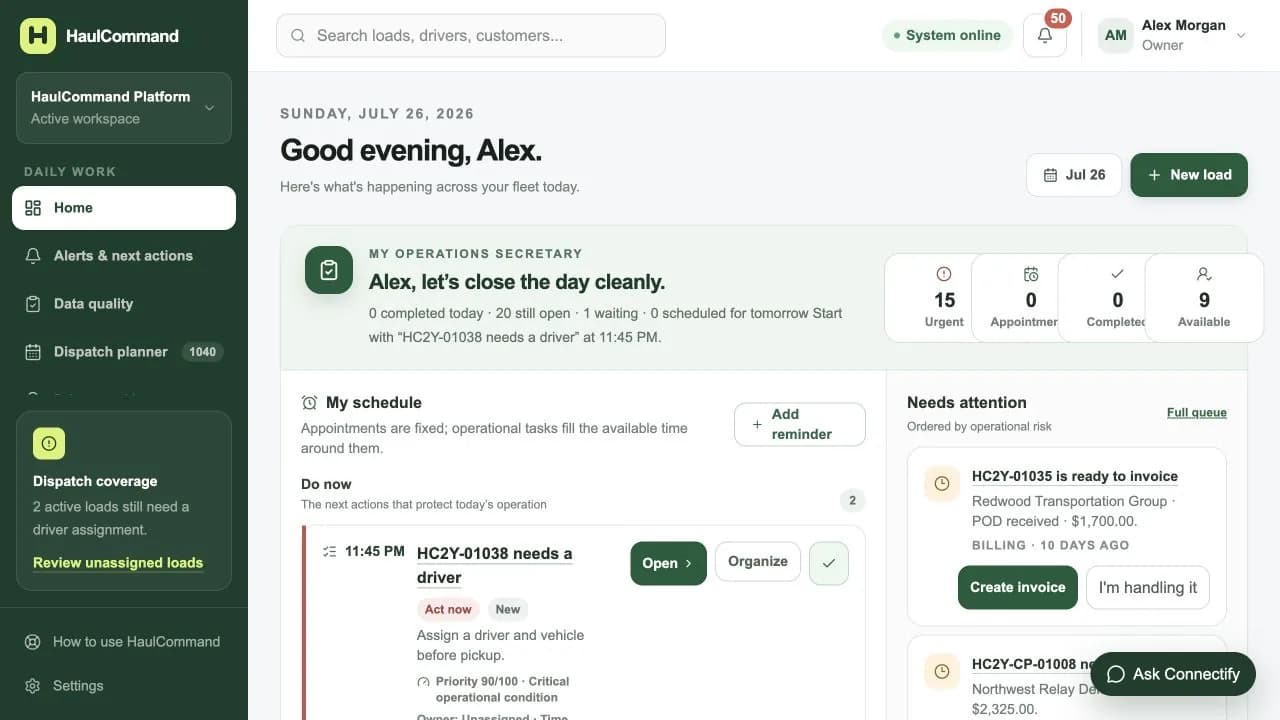Select the Completed stat card

1117,298
